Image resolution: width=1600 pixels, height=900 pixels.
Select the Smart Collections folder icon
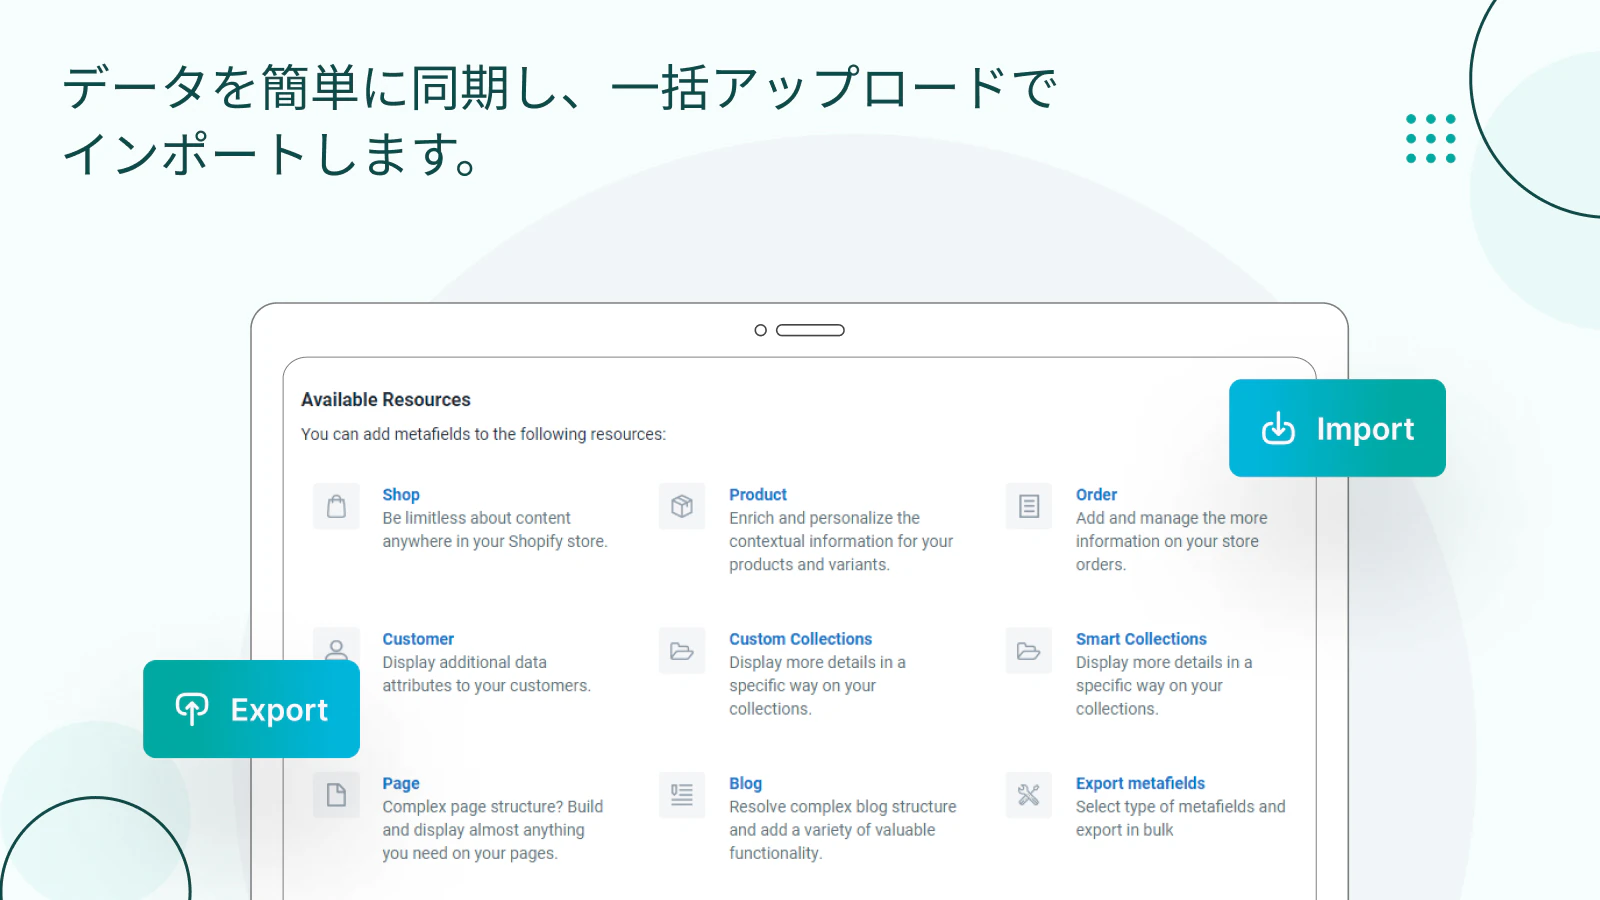(1029, 651)
